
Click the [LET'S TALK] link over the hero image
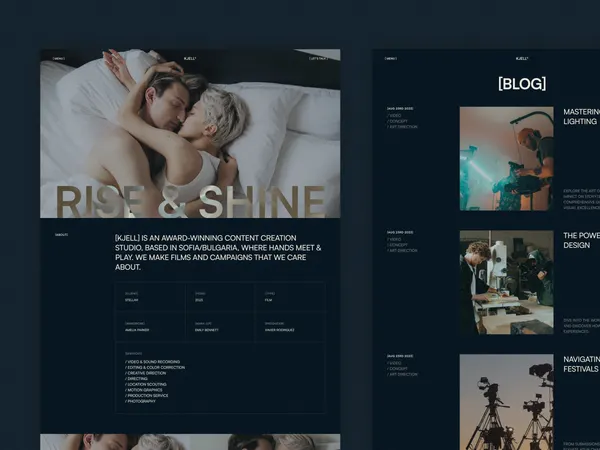point(318,59)
